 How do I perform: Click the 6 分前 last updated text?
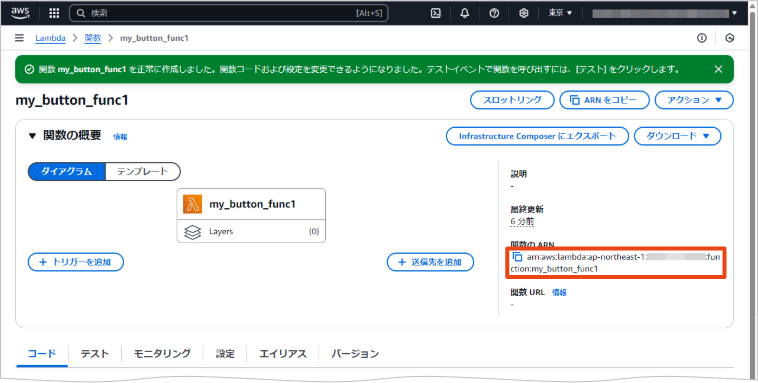coord(522,221)
